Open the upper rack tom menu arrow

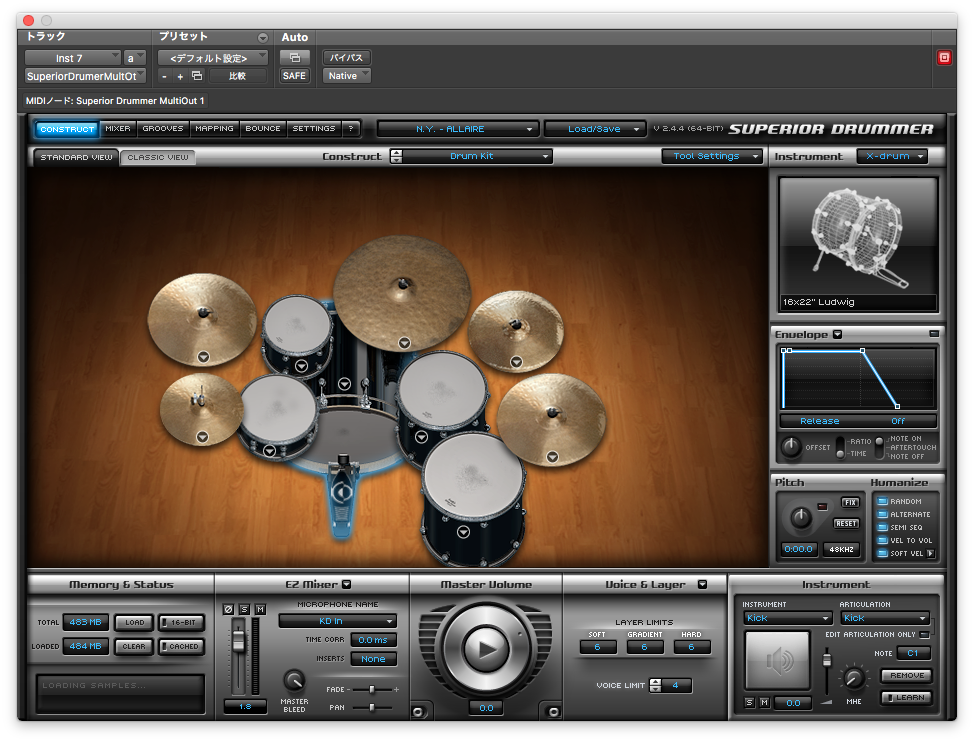302,366
